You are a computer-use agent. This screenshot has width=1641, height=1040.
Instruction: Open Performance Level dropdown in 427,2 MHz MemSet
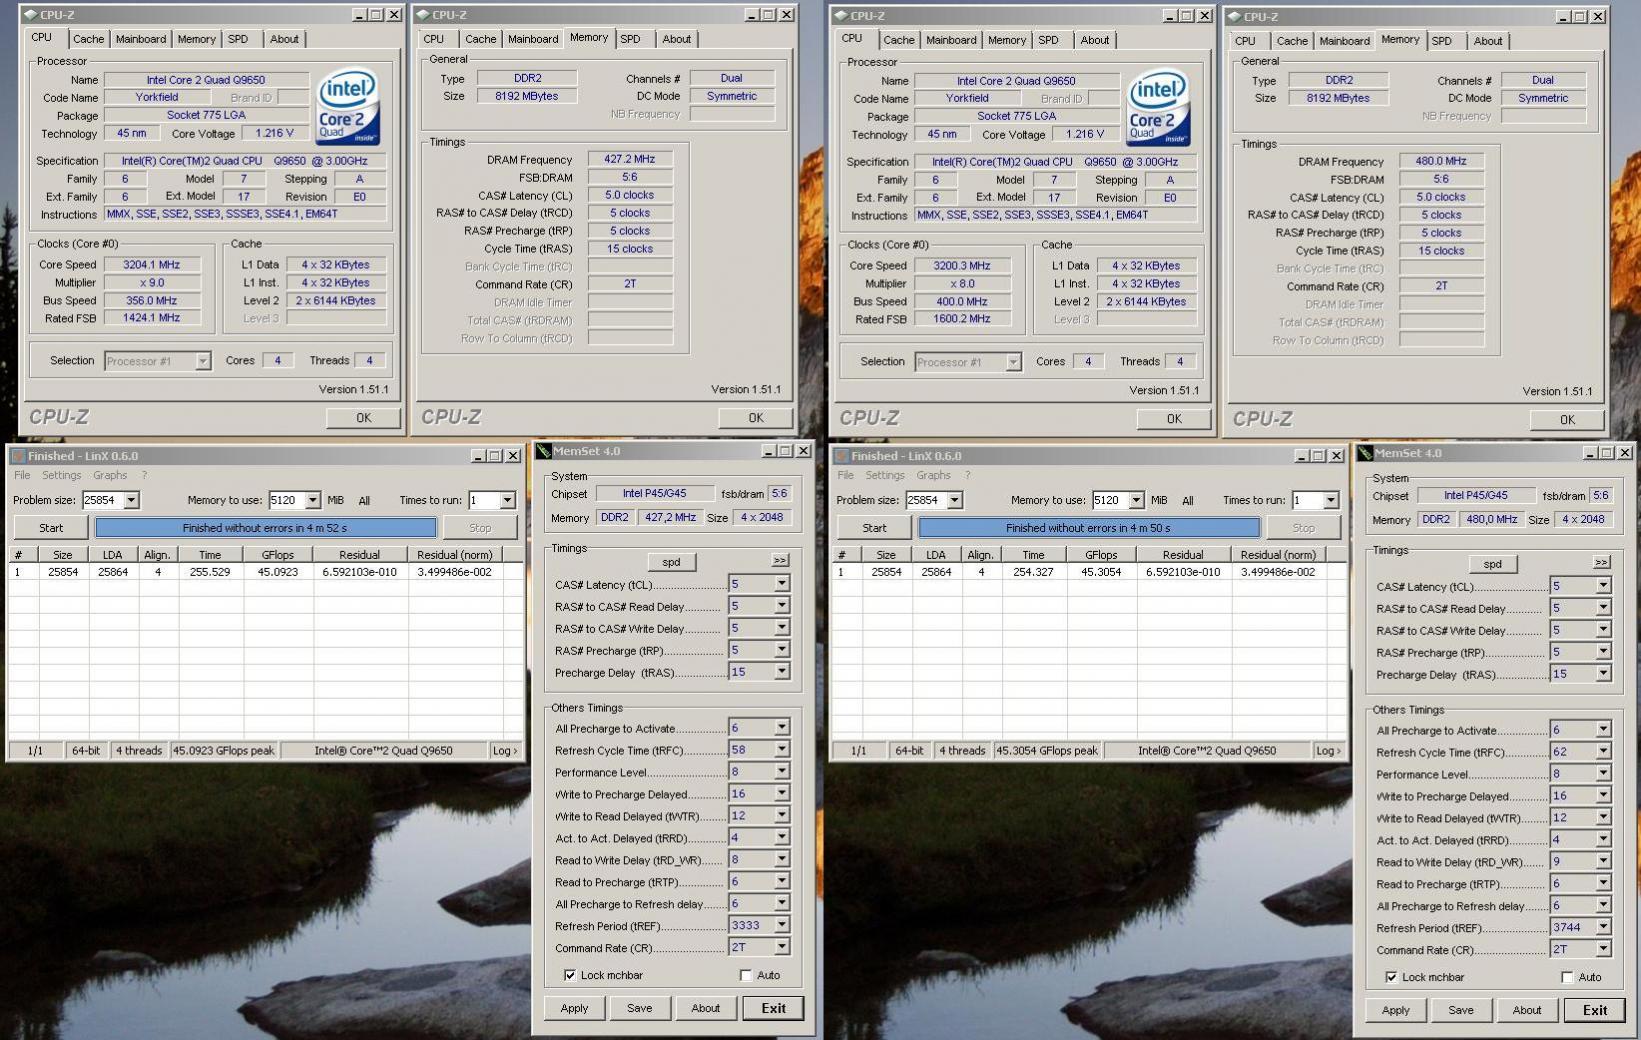782,771
